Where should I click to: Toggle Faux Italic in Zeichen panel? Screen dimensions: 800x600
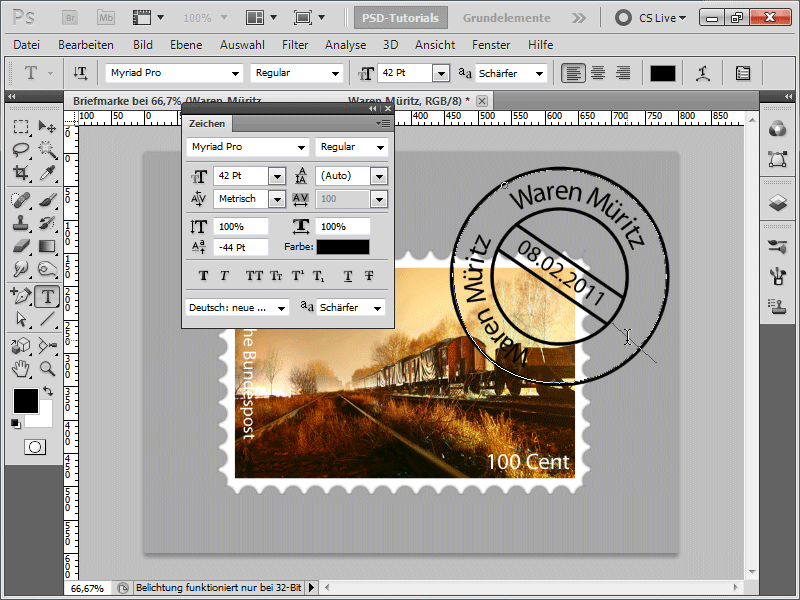coord(224,276)
